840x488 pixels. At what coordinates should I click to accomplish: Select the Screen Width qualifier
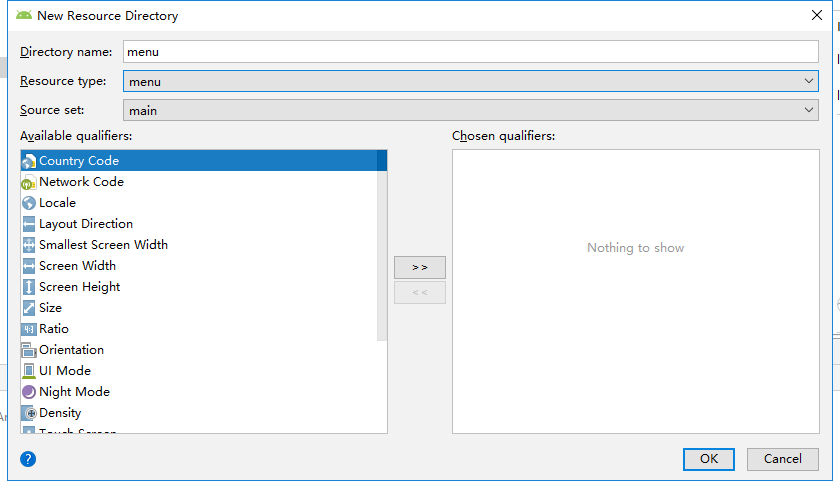[x=199, y=266]
